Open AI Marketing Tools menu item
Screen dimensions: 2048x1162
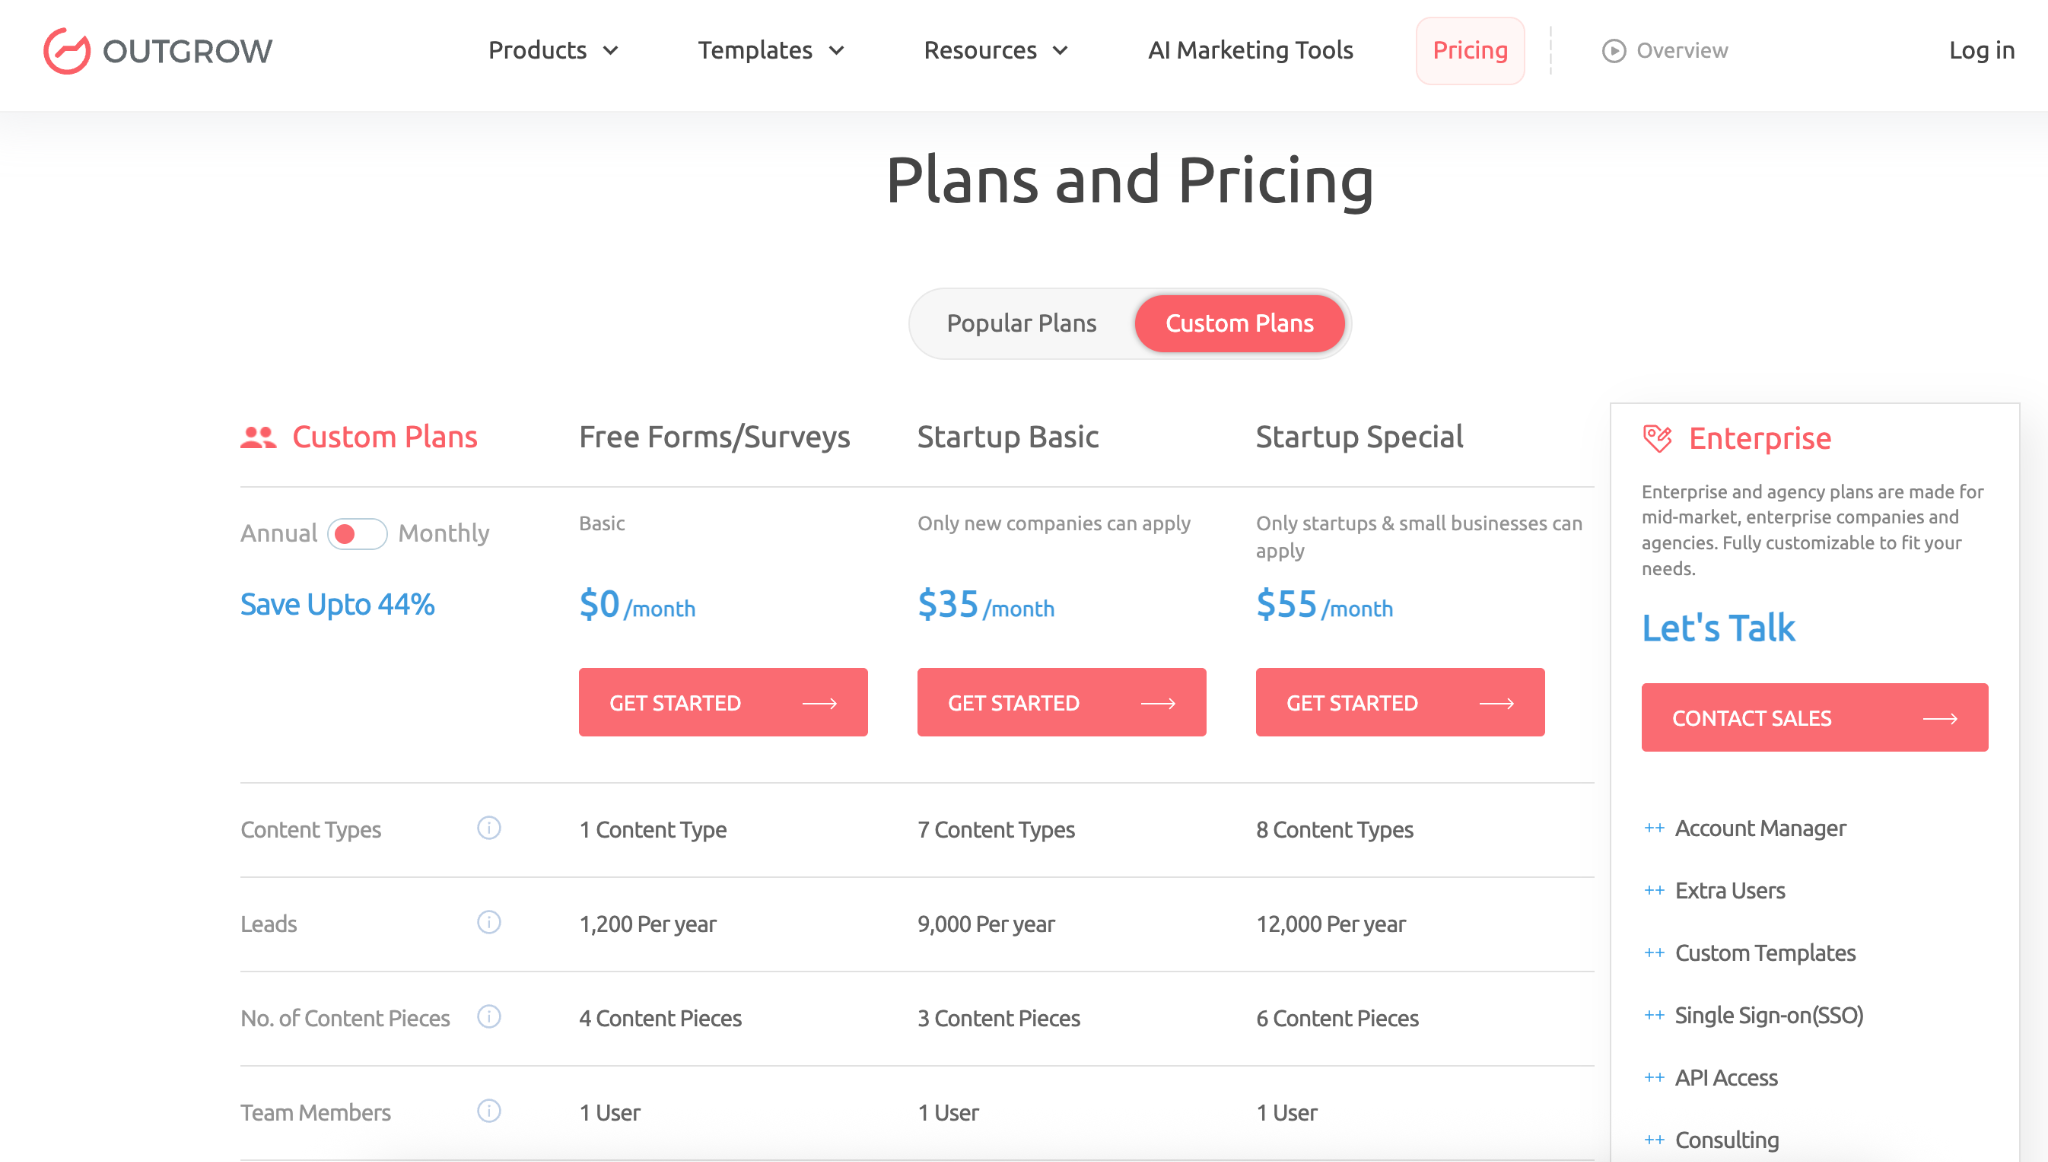point(1250,51)
